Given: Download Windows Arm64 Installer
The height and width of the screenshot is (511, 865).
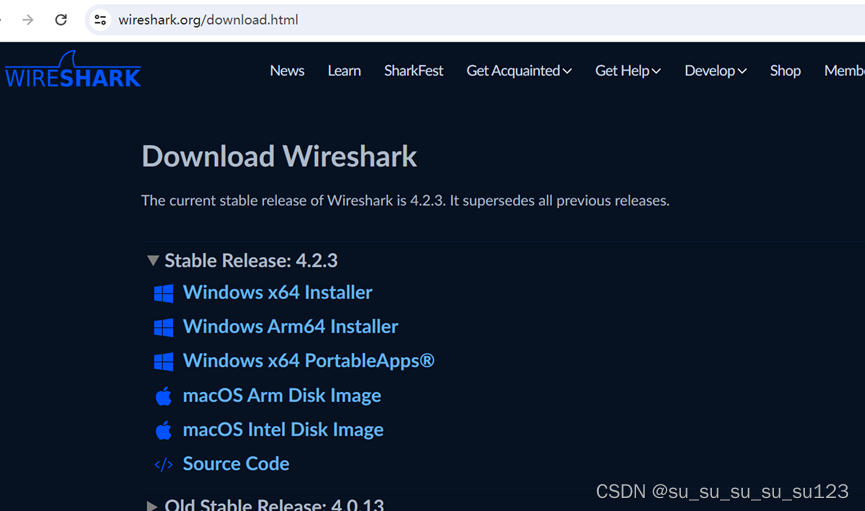Looking at the screenshot, I should click(290, 327).
